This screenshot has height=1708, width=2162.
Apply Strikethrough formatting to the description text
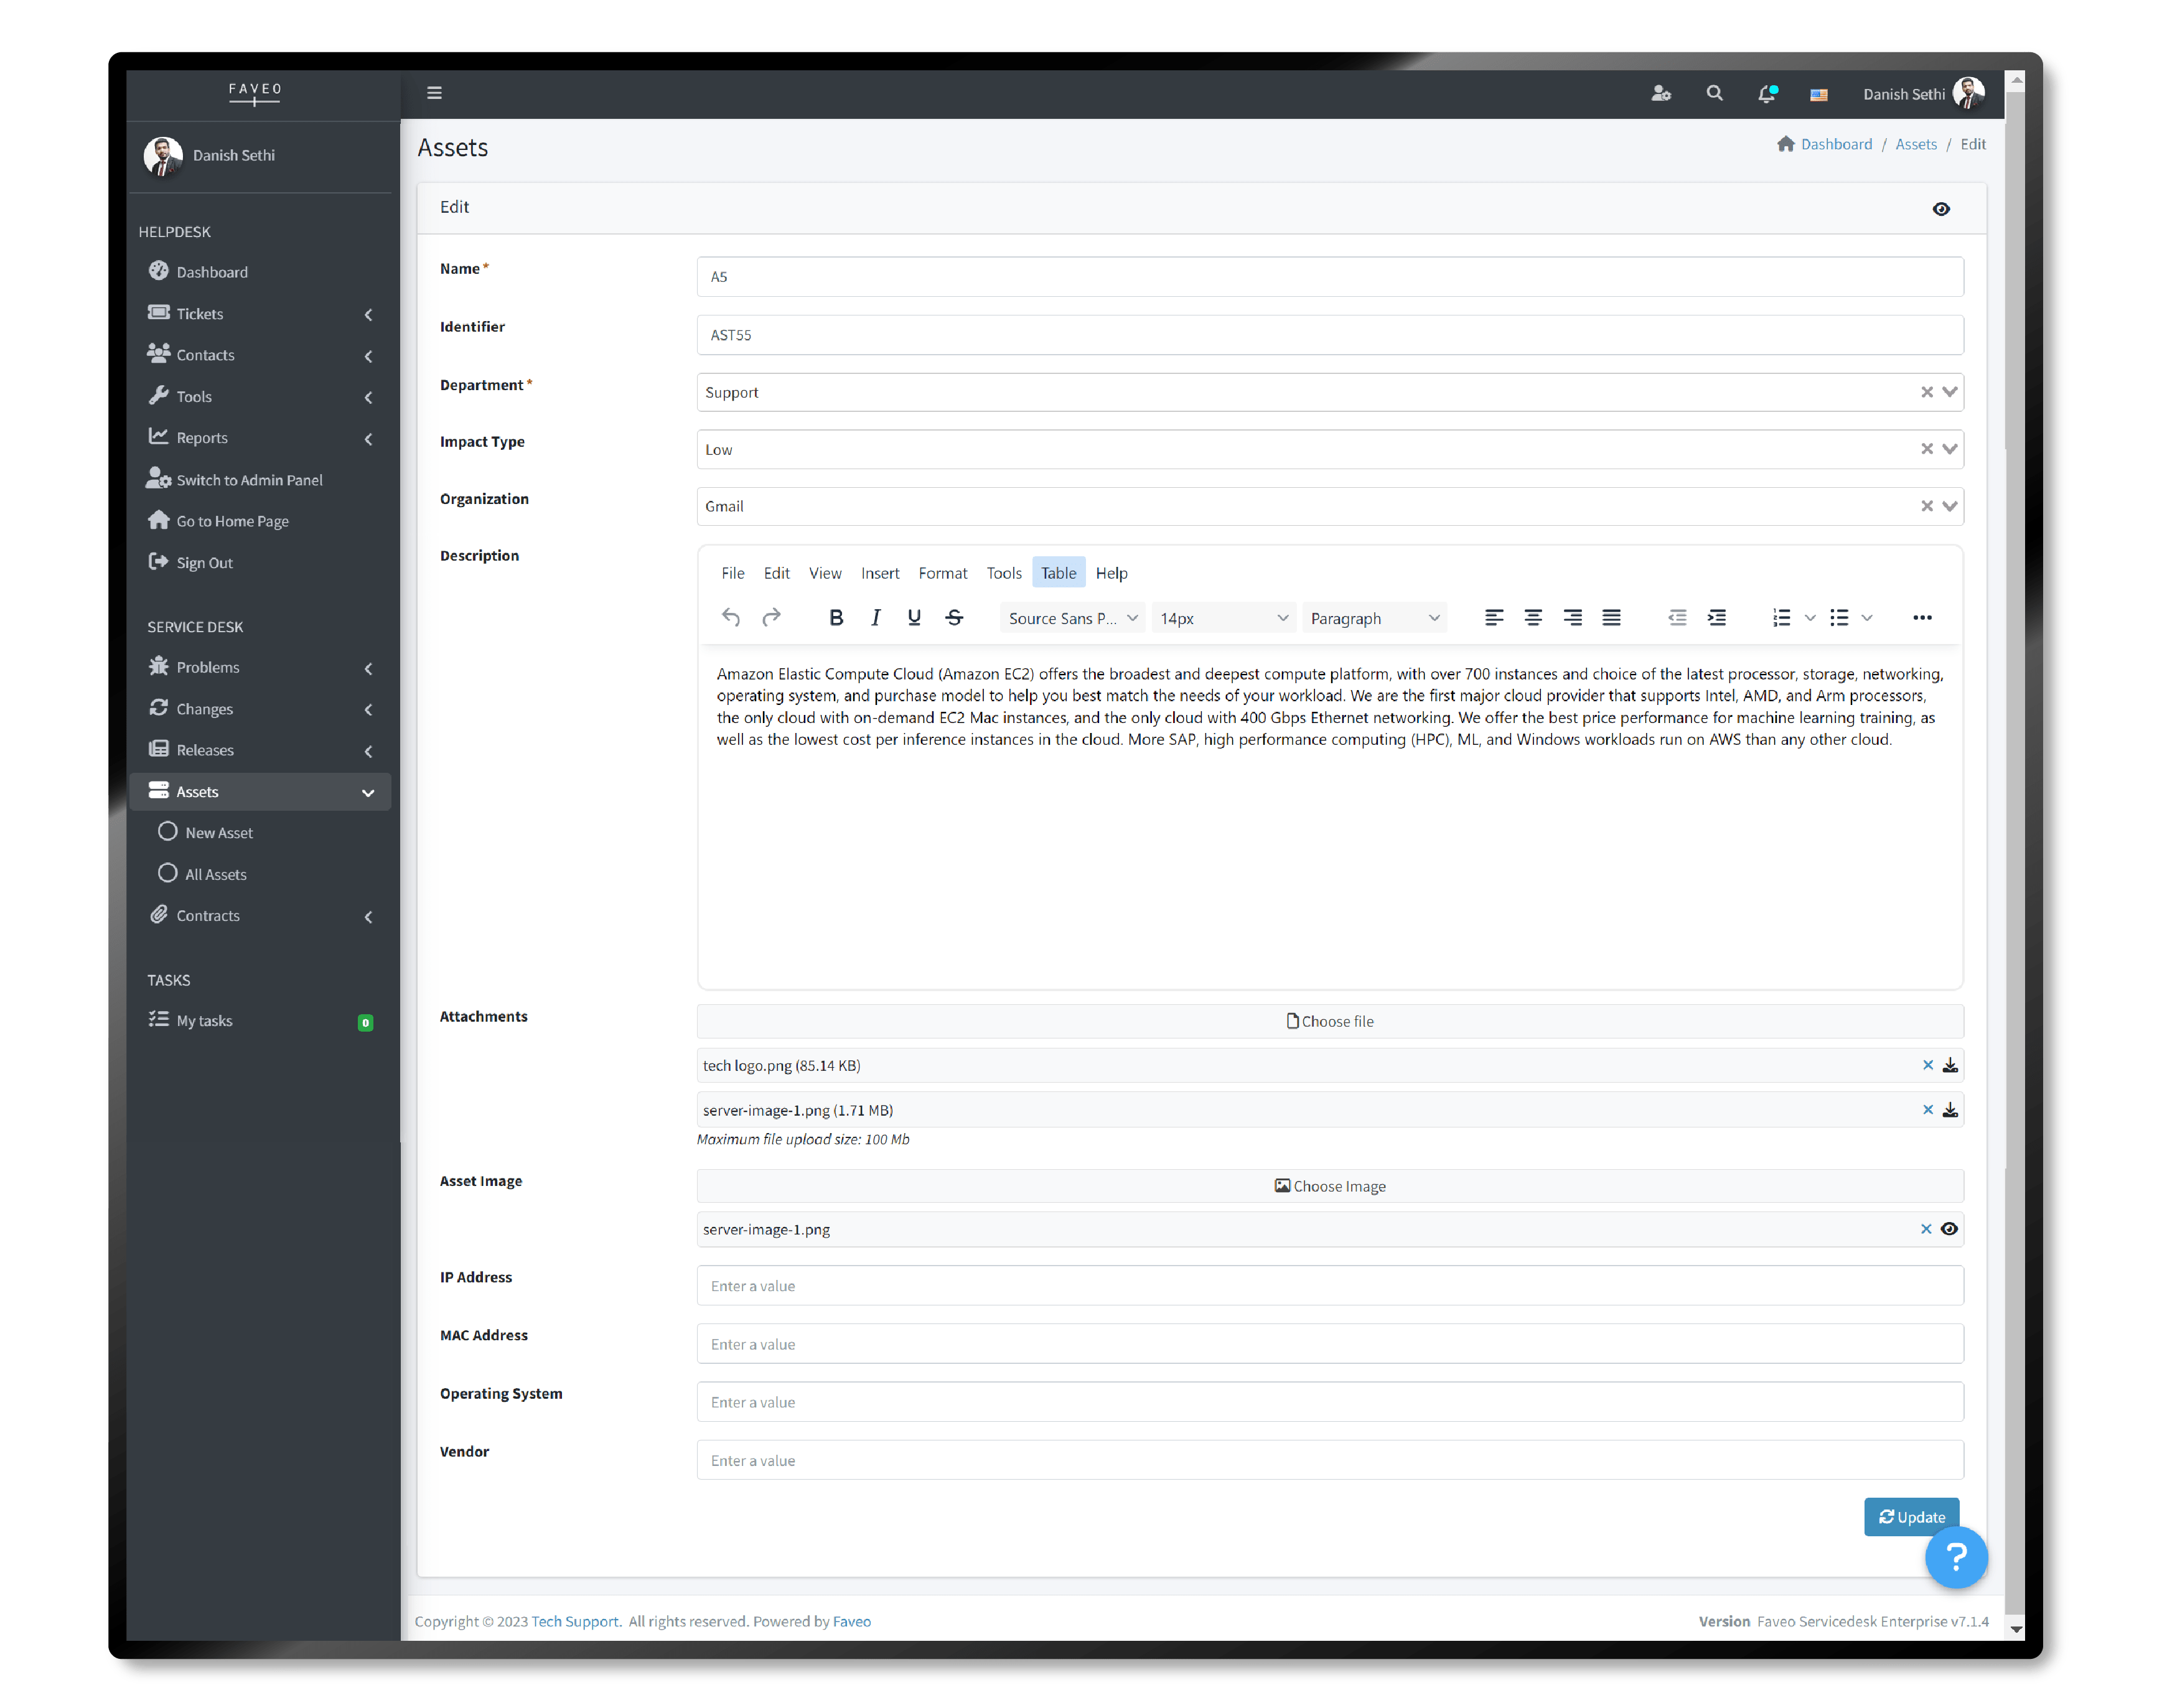(x=954, y=617)
